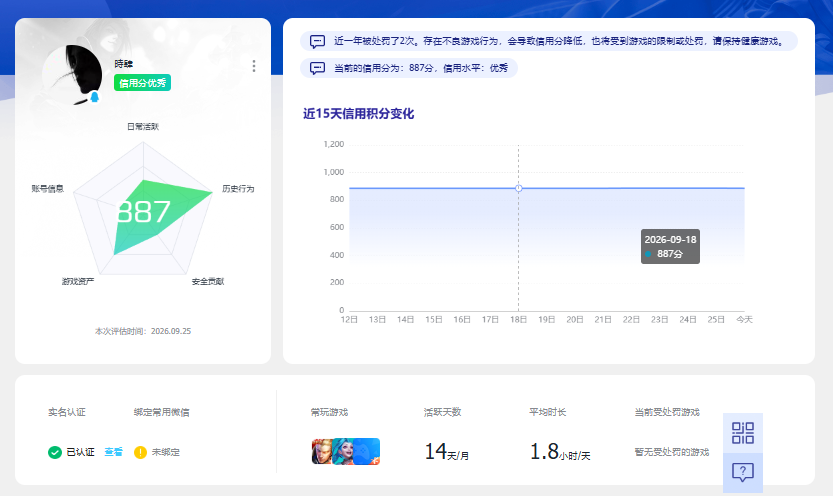Click the profile avatar picture
833x496 pixels.
tap(72, 75)
